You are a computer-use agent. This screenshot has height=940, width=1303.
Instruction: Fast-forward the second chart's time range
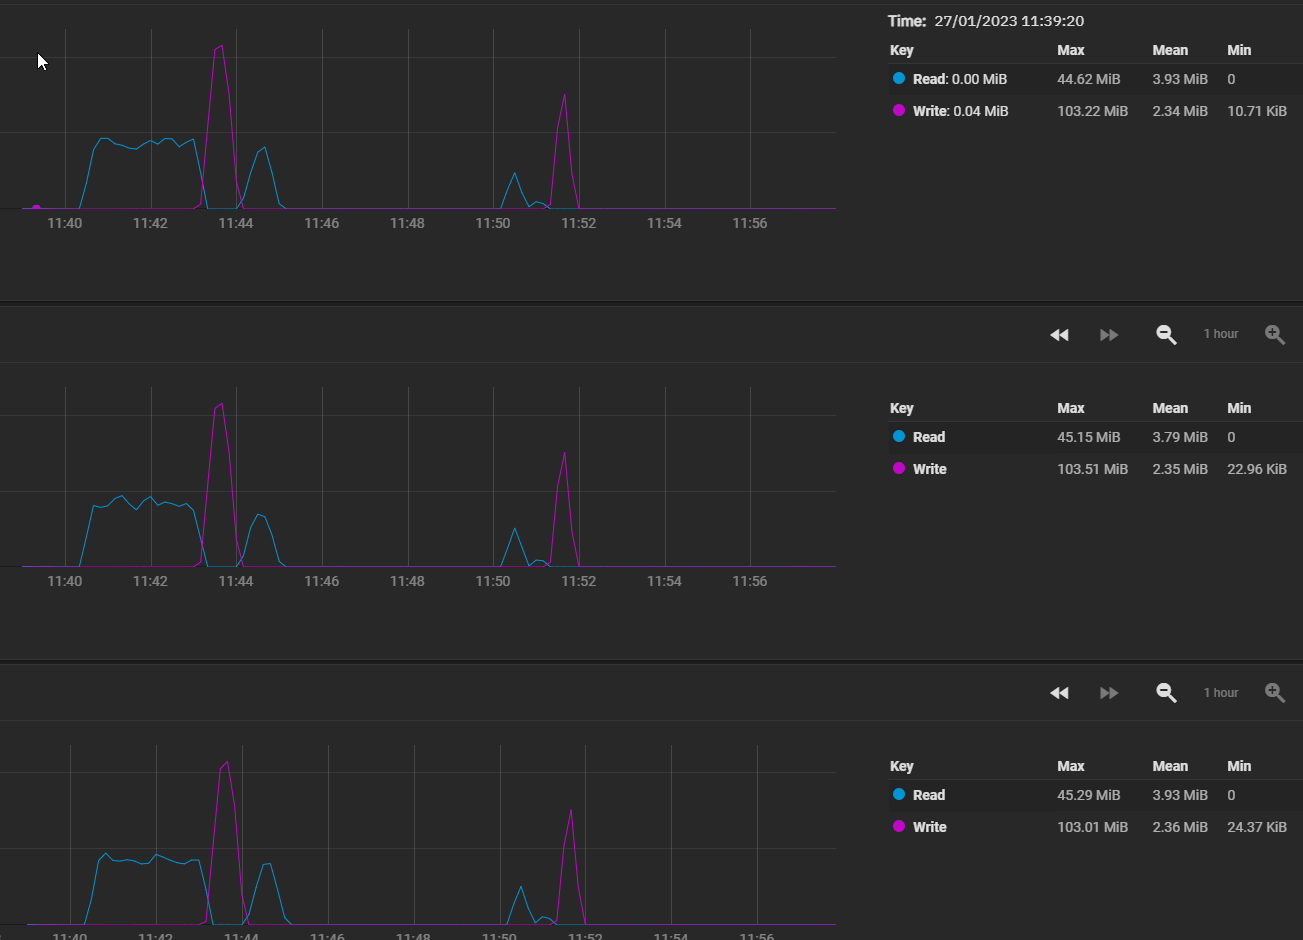coord(1109,335)
